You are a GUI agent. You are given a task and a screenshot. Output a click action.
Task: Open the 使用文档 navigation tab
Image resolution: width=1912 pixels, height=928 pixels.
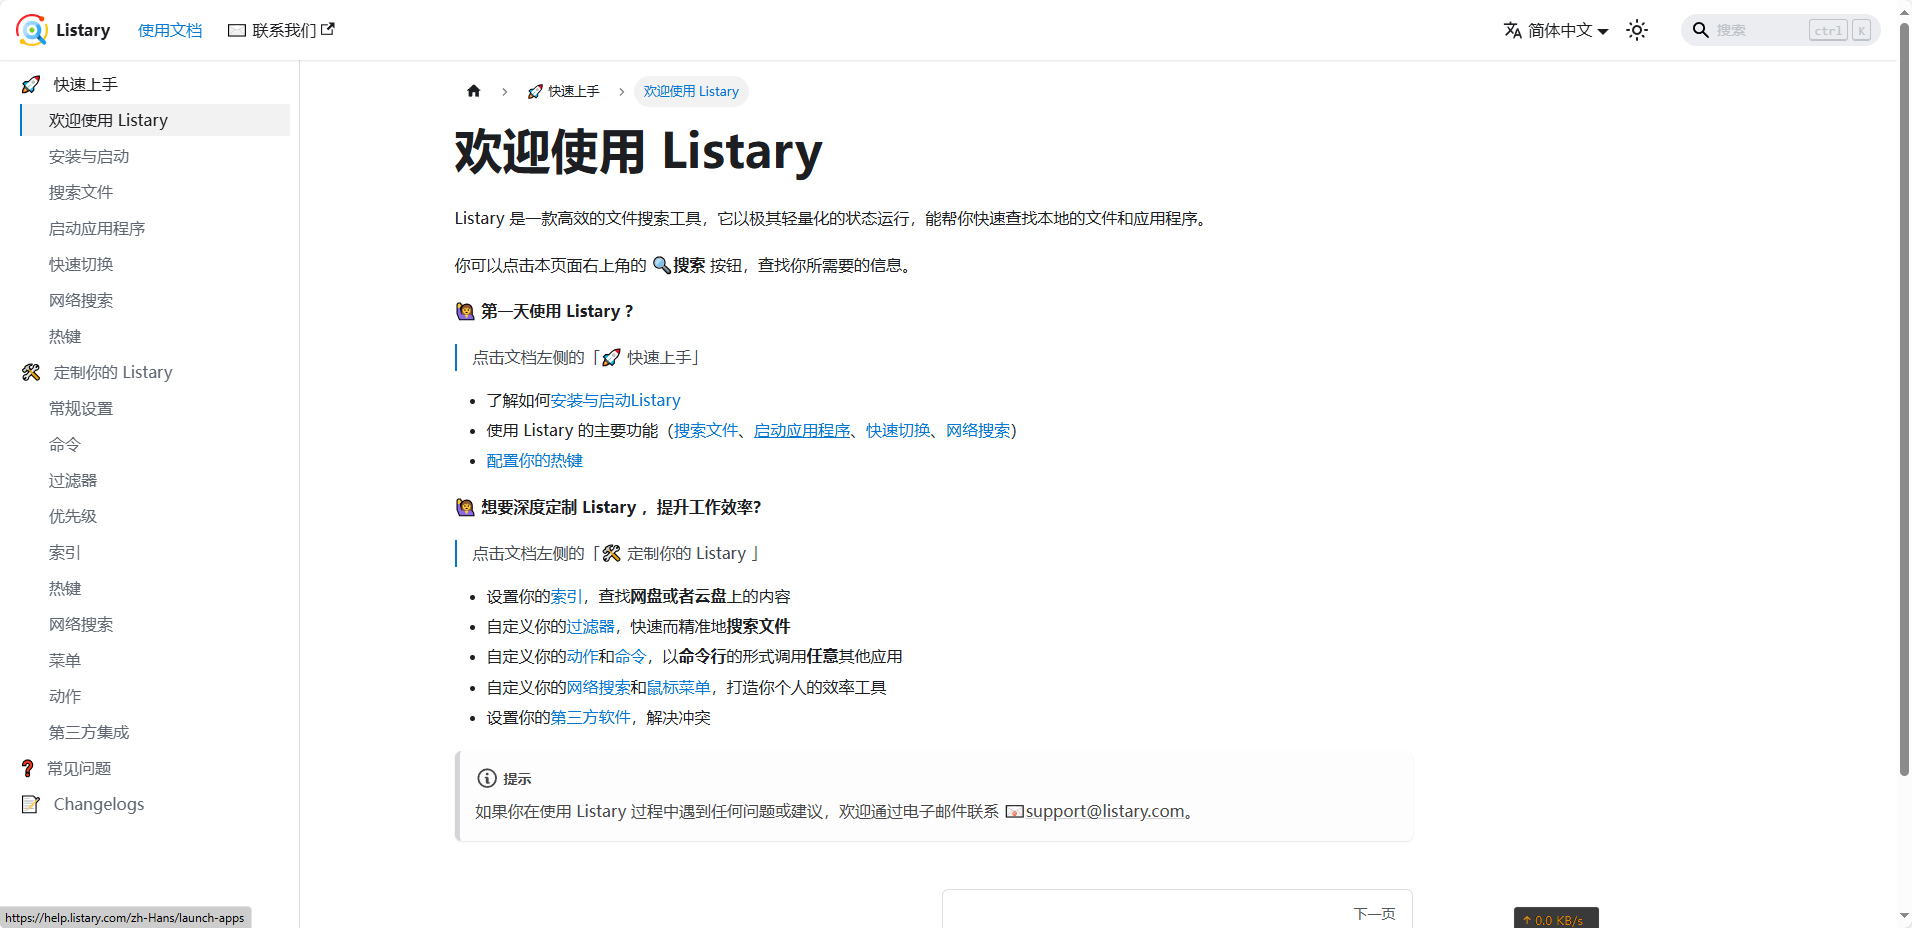pyautogui.click(x=170, y=30)
